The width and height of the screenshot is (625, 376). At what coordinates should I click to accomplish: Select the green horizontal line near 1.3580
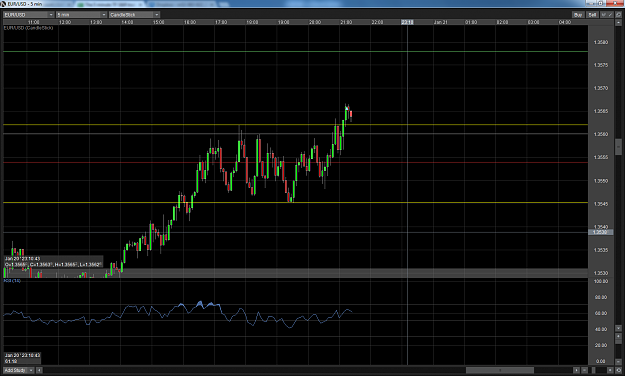click(295, 51)
